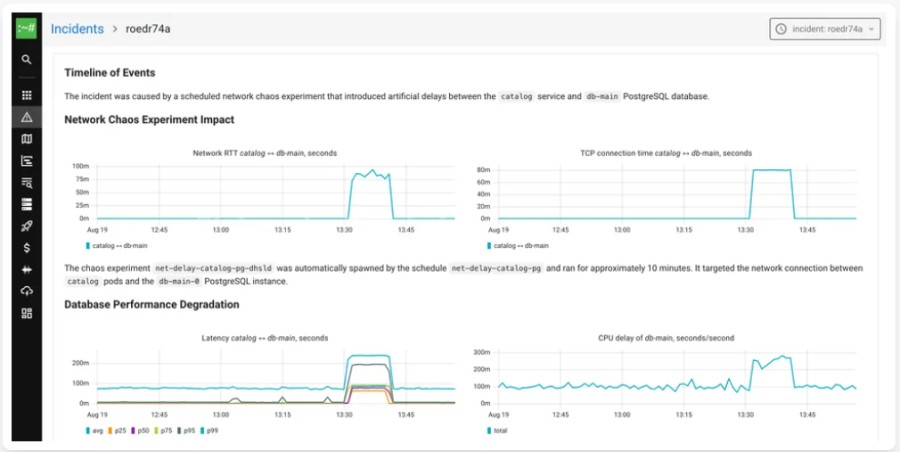Open the costs dollar icon in the sidebar

click(26, 248)
